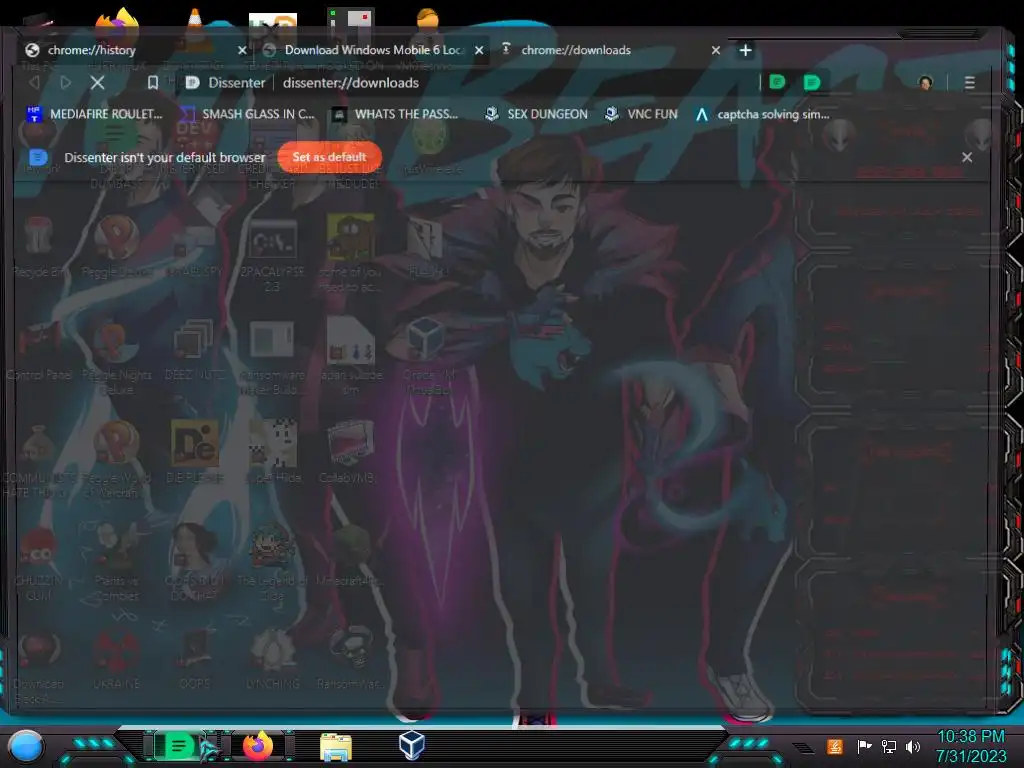Open the network tray icon
The width and height of the screenshot is (1024, 768).
click(888, 746)
